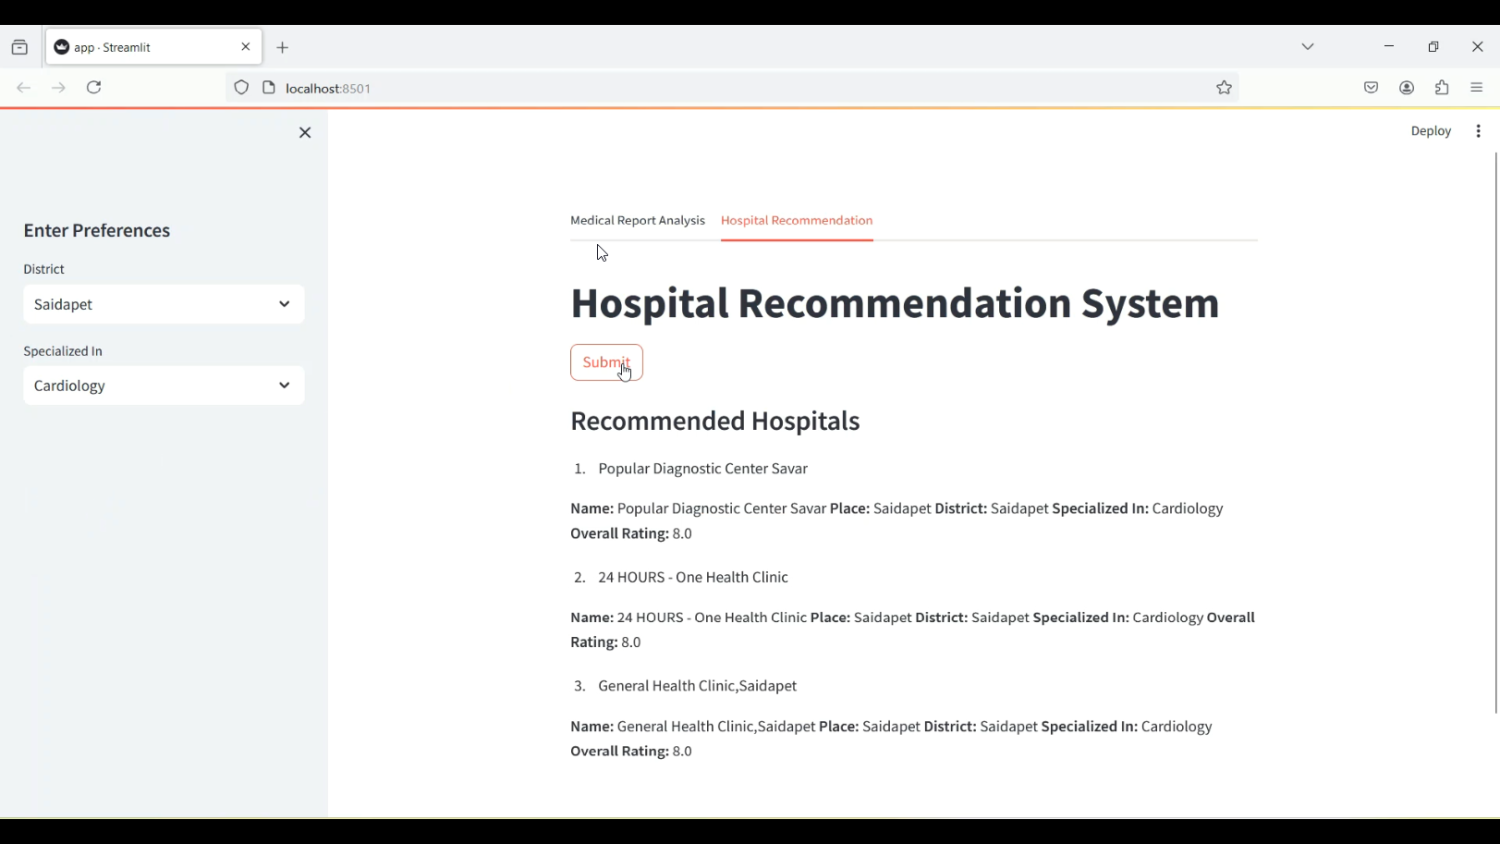Screen dimensions: 1500x844
Task: Switch to the Medical Report Analysis tab
Action: pyautogui.click(x=637, y=220)
